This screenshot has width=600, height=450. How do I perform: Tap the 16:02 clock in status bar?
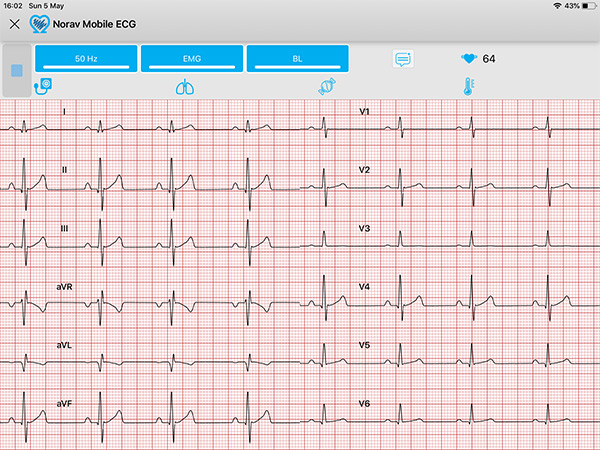(x=13, y=6)
